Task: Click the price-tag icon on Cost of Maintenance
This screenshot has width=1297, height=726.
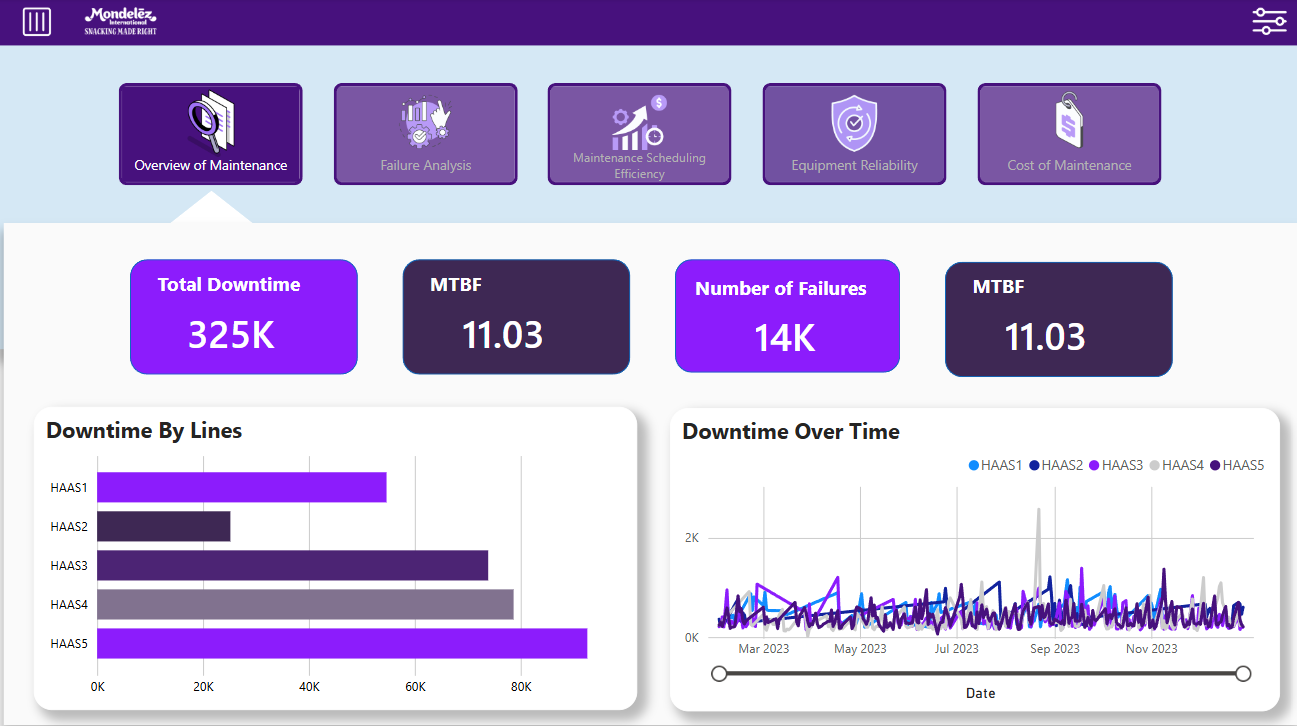Action: (x=1068, y=118)
